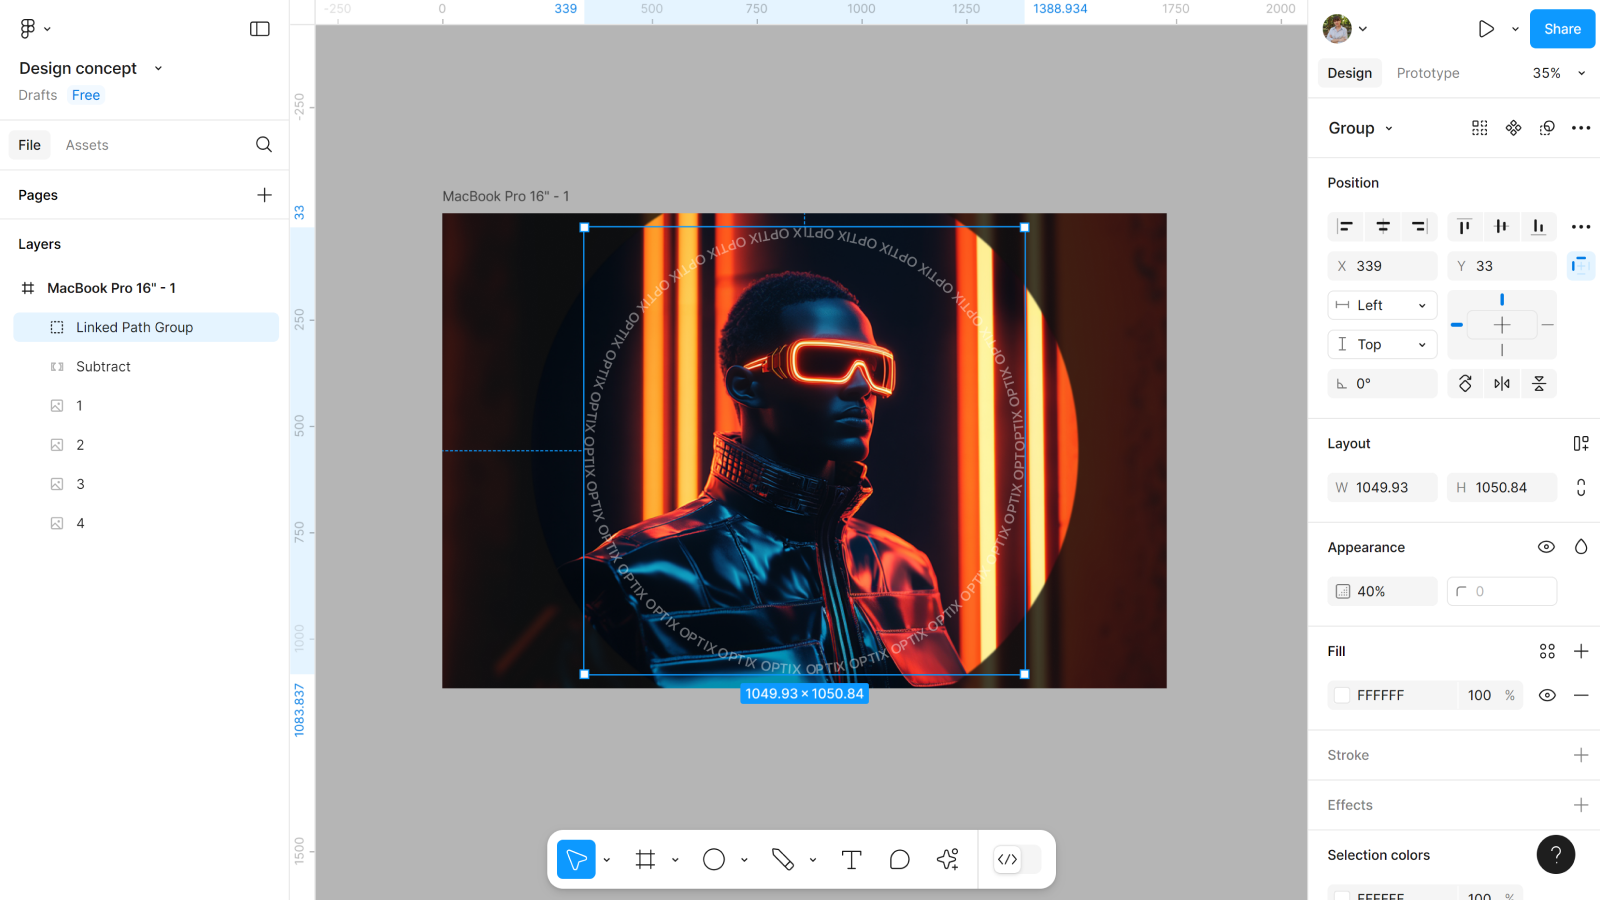Open the Actions AI tool
This screenshot has height=900, width=1600.
pyautogui.click(x=947, y=860)
